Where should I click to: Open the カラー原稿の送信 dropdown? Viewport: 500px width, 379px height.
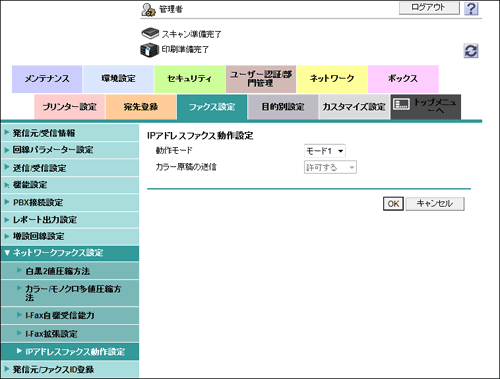(x=330, y=167)
